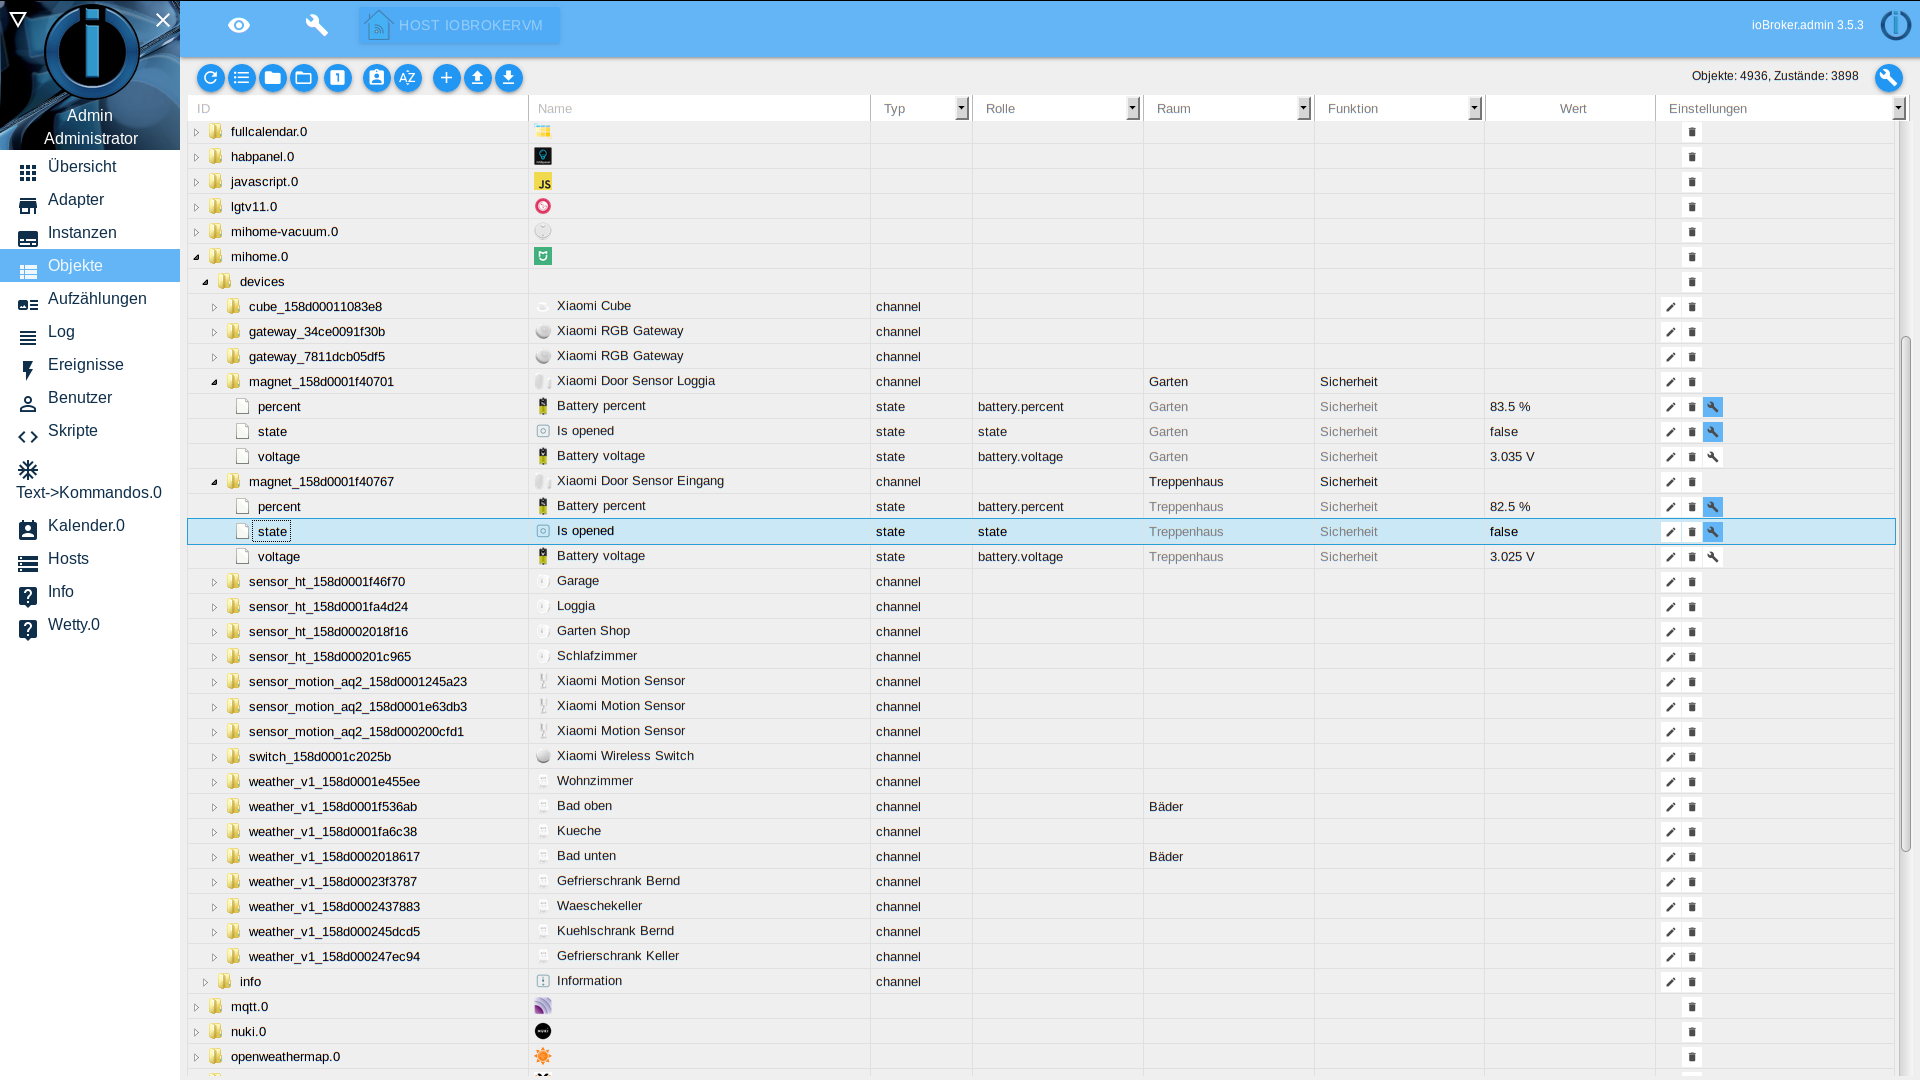Open the wrench settings icon in header

coord(317,25)
